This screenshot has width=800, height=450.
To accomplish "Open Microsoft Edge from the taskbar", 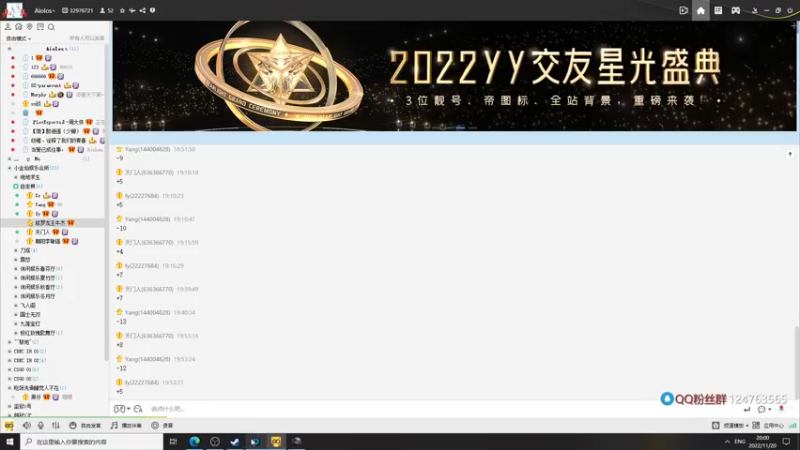I will [194, 441].
